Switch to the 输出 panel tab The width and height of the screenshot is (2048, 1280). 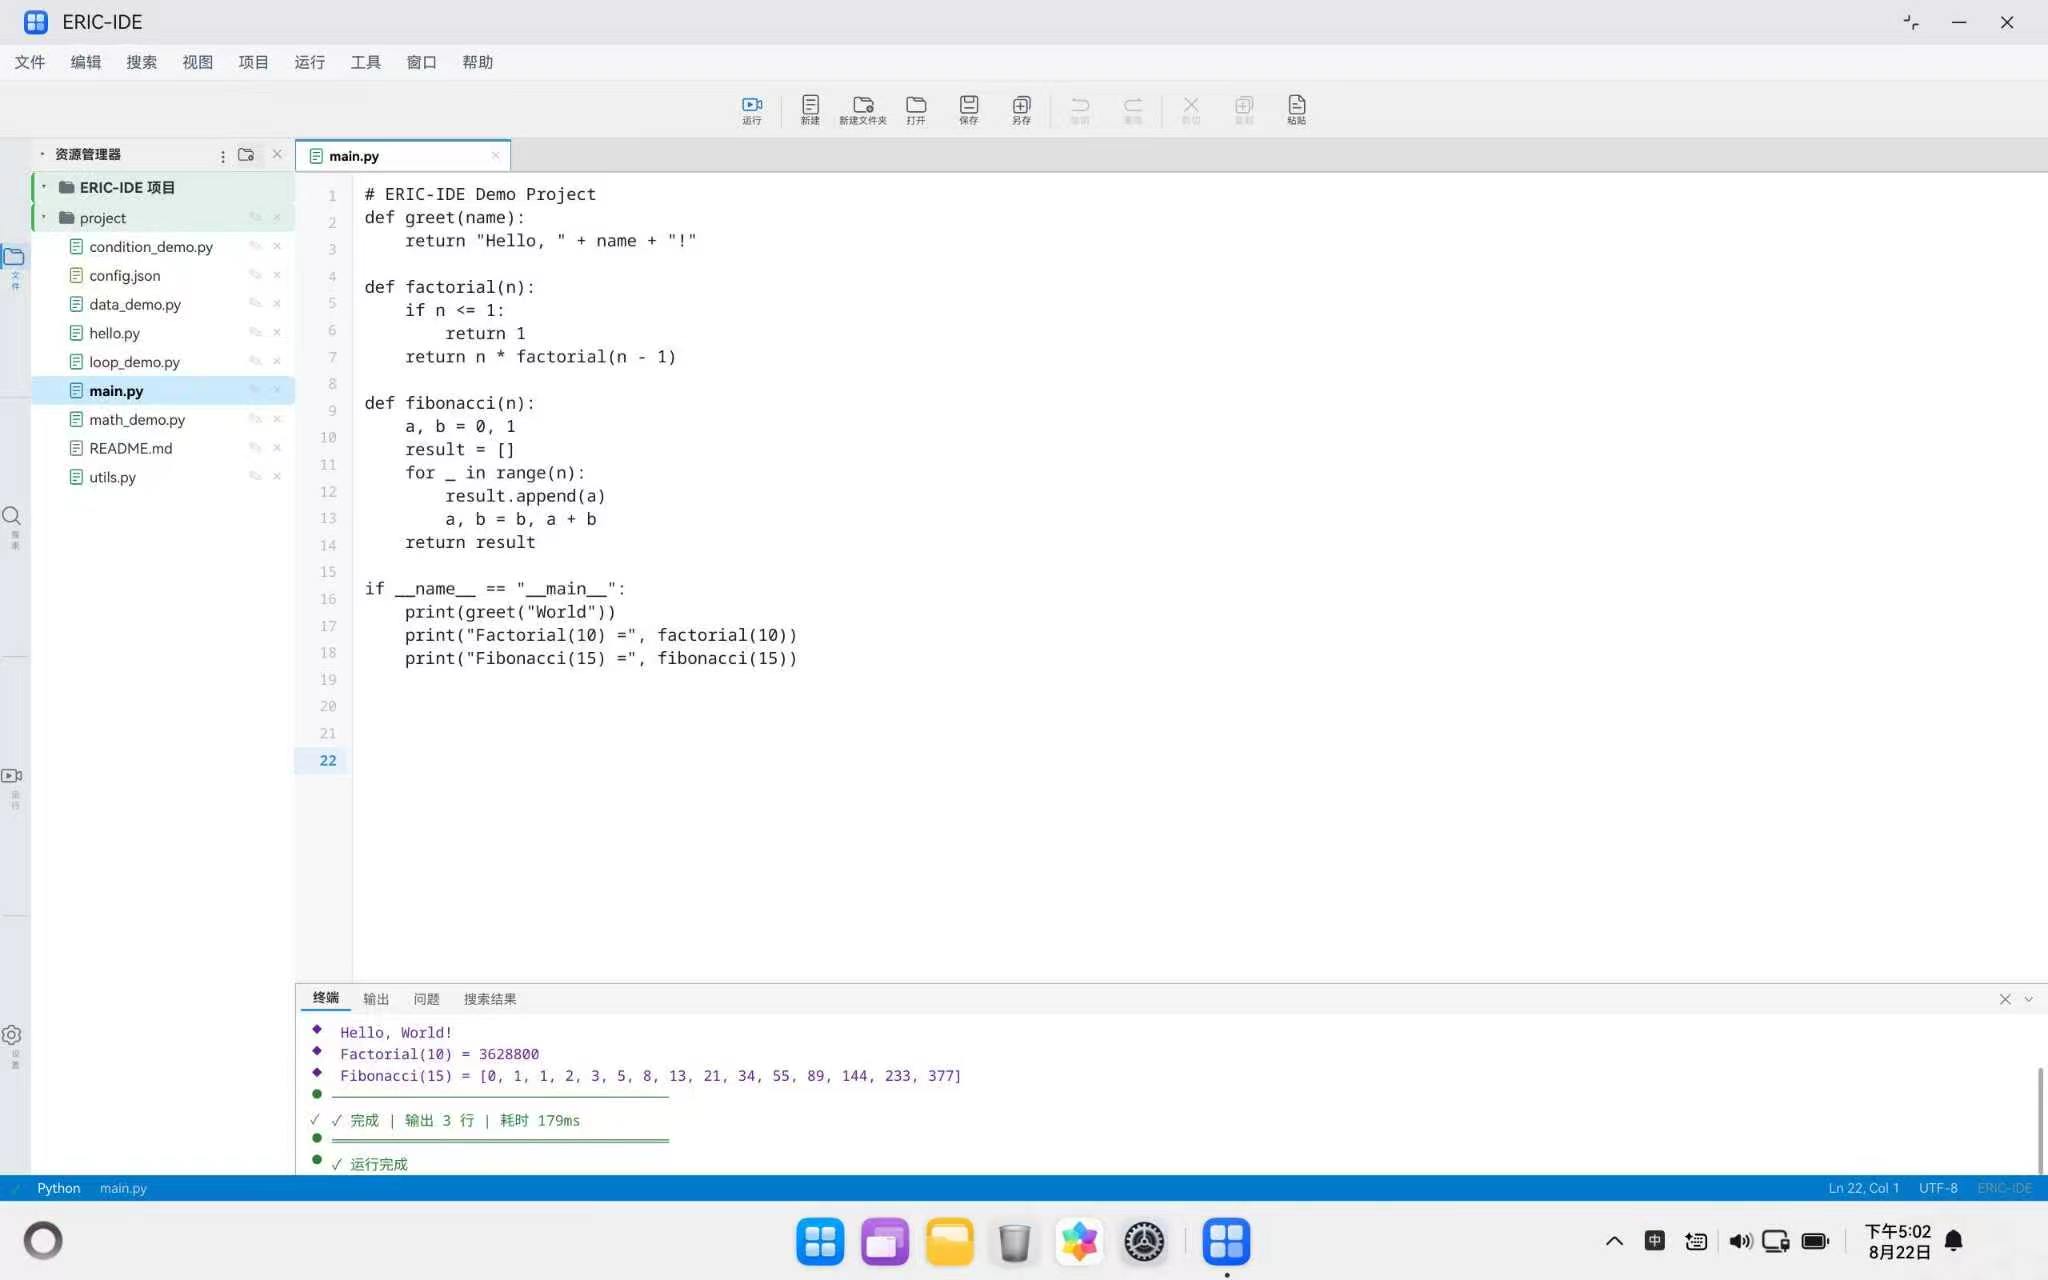[x=376, y=999]
